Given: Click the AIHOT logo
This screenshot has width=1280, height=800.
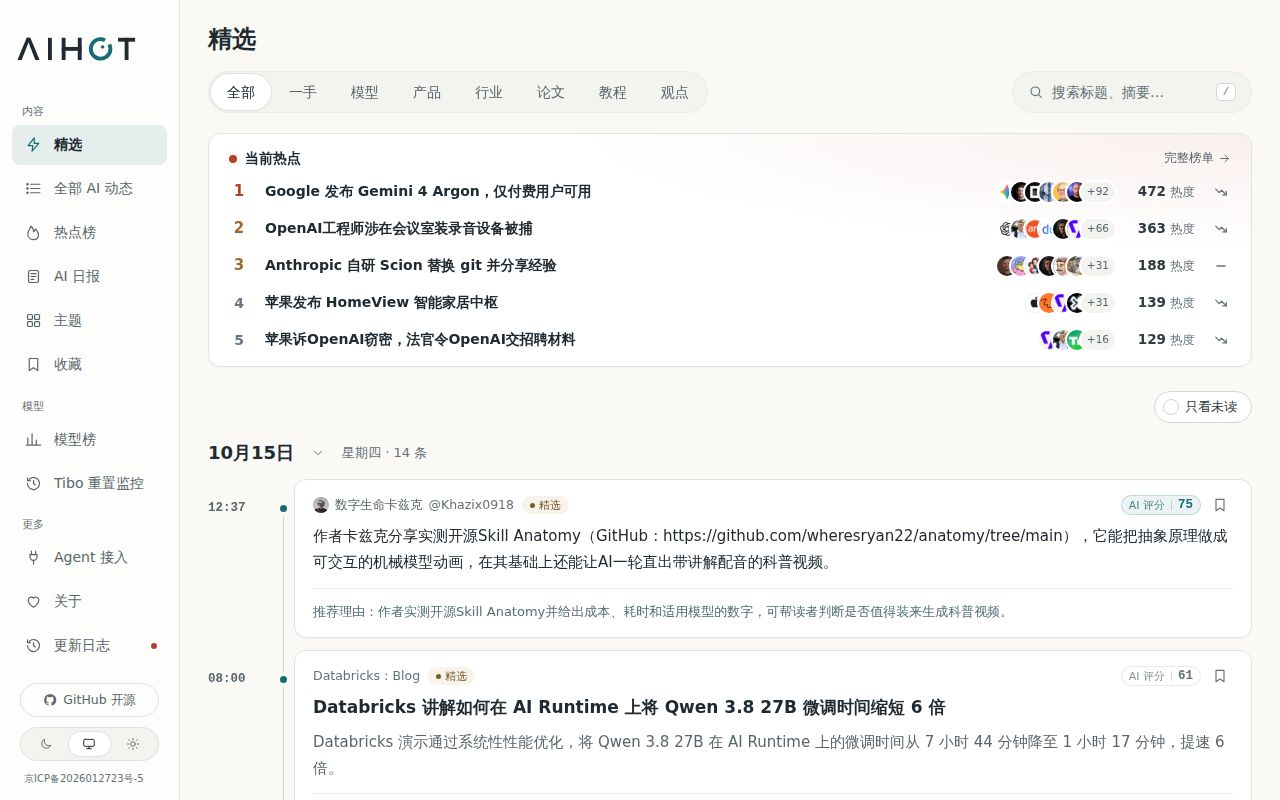Looking at the screenshot, I should point(76,49).
